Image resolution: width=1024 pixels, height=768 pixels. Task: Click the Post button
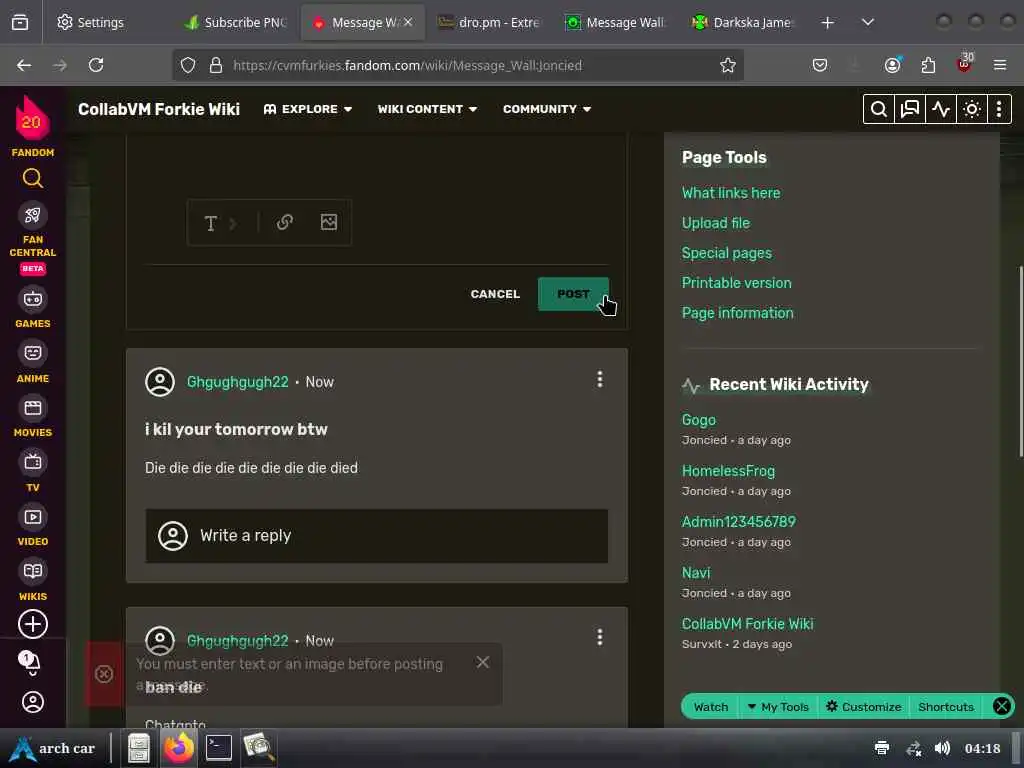573,294
